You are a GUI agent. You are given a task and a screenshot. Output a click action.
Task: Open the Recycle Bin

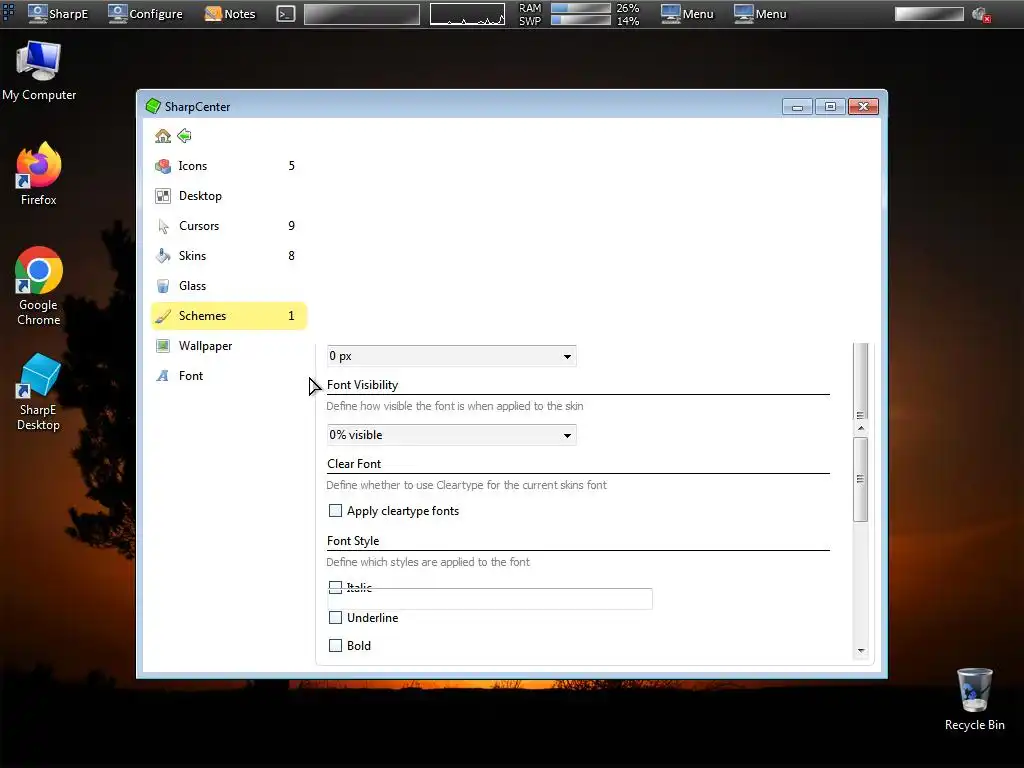(x=974, y=699)
